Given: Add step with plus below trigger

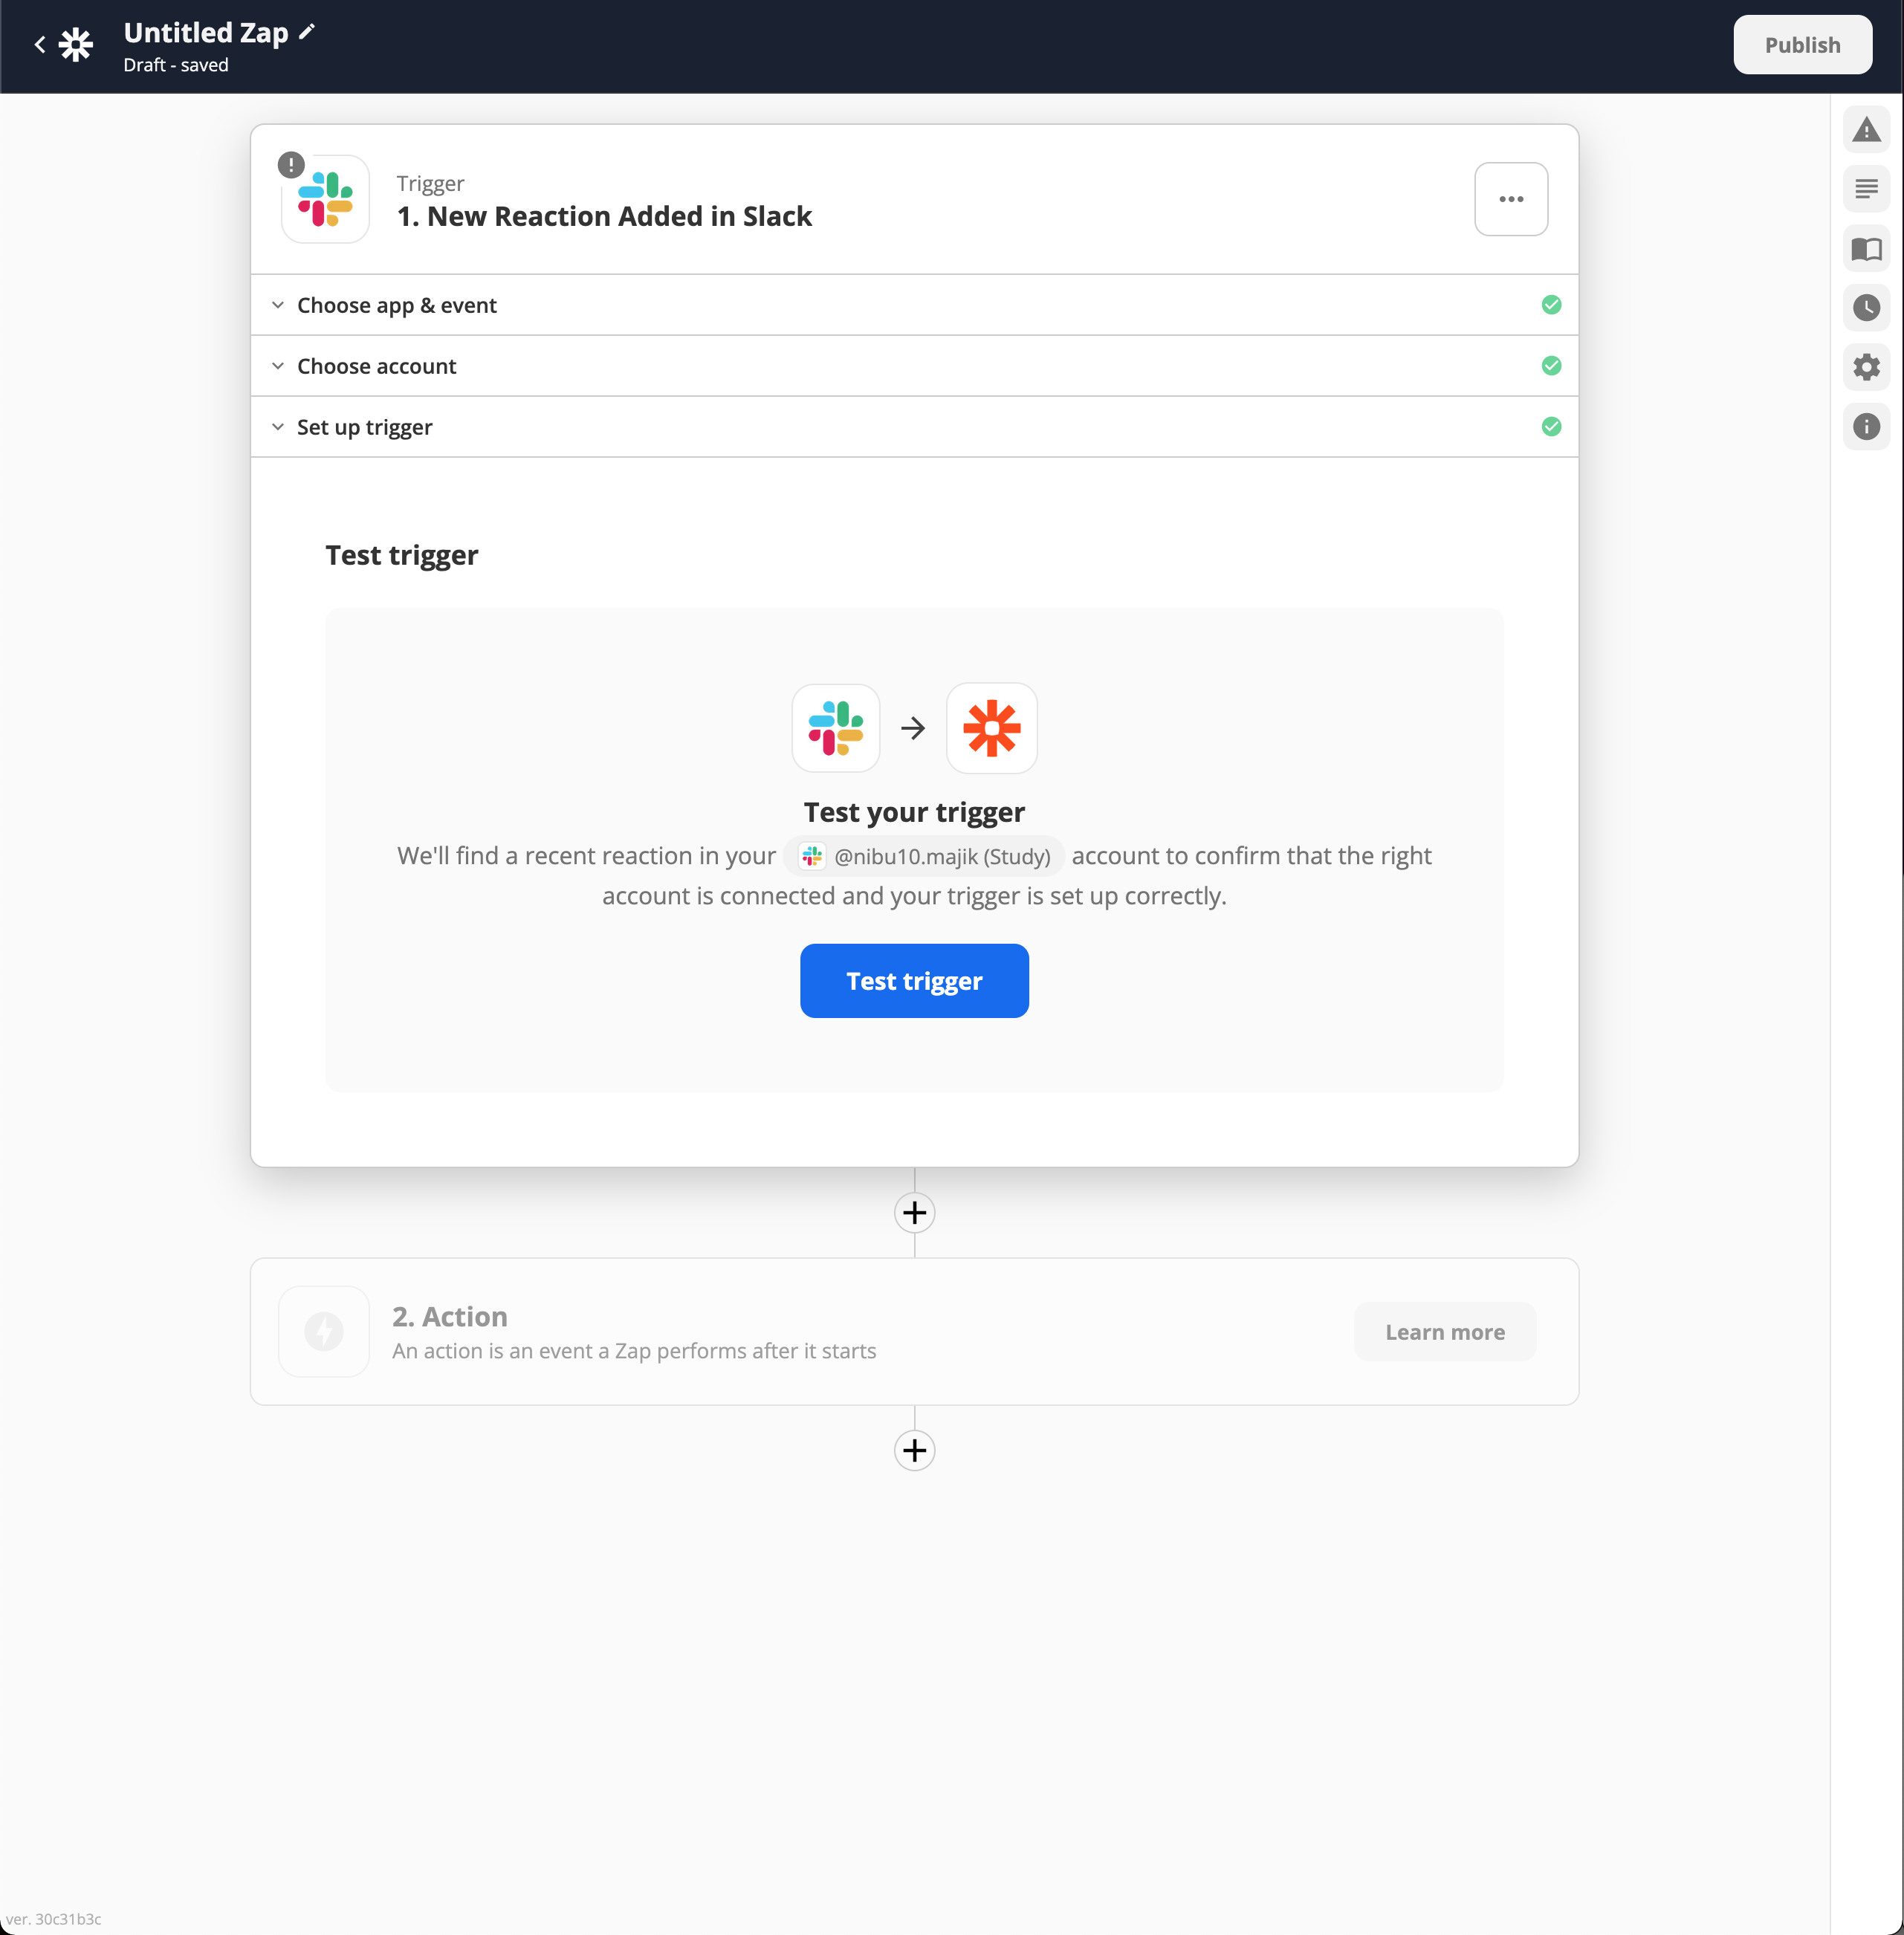Looking at the screenshot, I should [x=914, y=1213].
